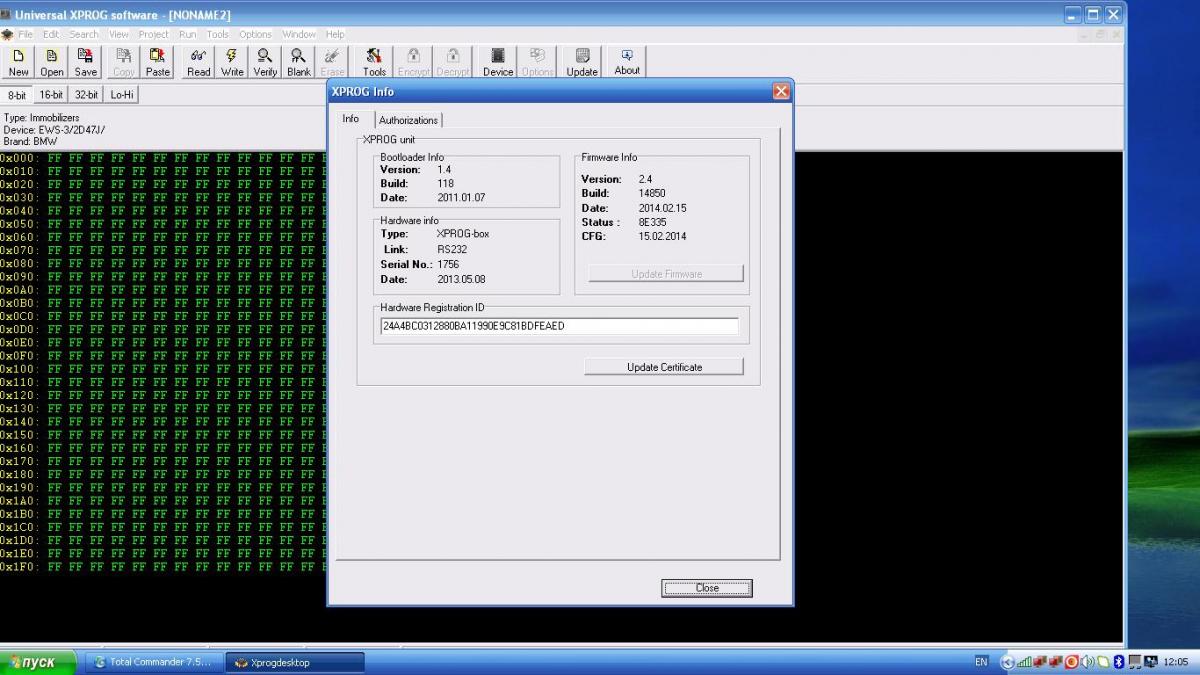Click the About toolbar icon

(627, 62)
